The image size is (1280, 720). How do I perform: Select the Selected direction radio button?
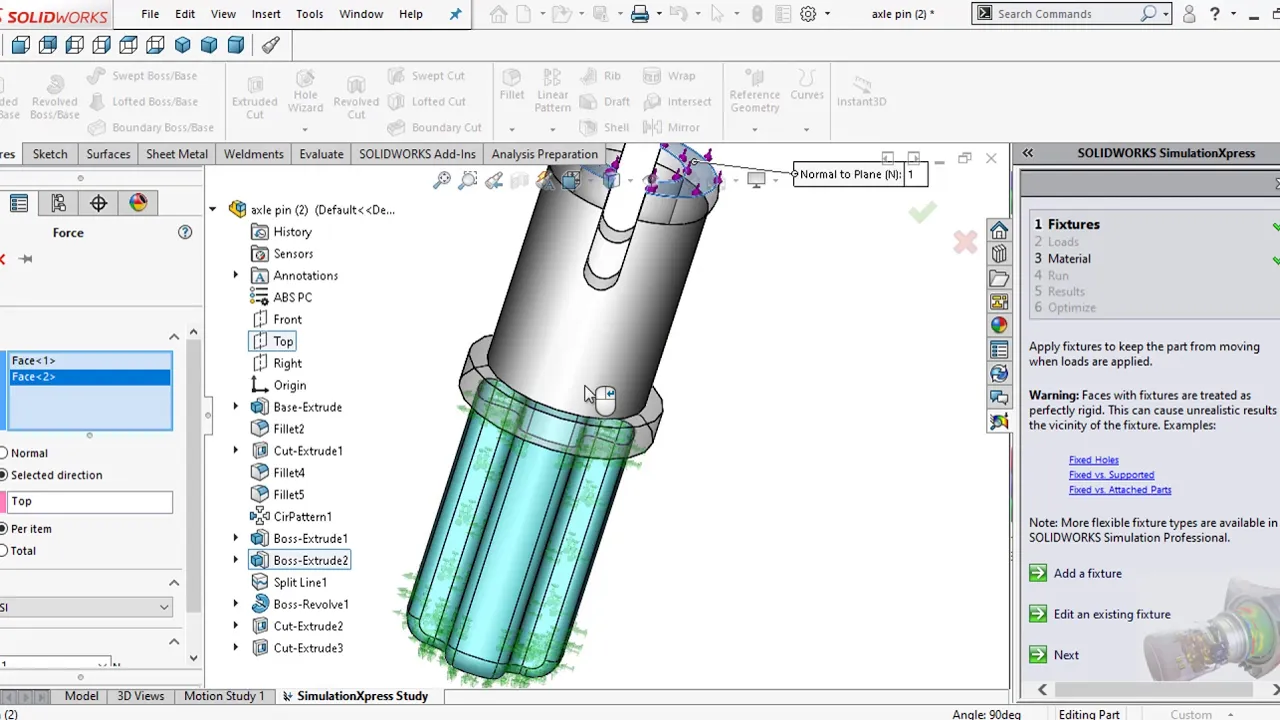click(3, 475)
